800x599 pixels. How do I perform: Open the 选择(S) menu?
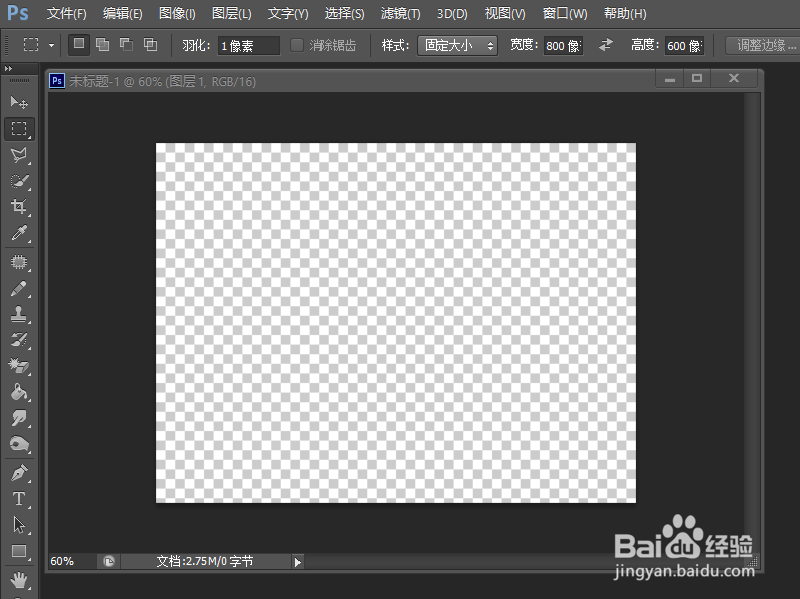pyautogui.click(x=345, y=13)
